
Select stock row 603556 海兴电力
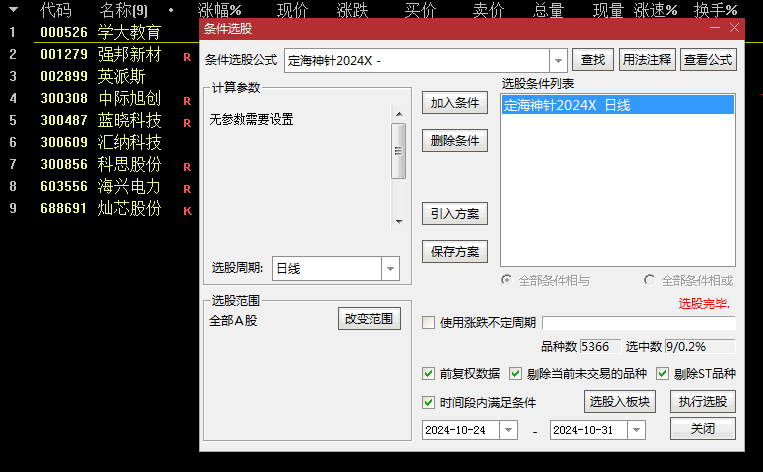point(100,186)
